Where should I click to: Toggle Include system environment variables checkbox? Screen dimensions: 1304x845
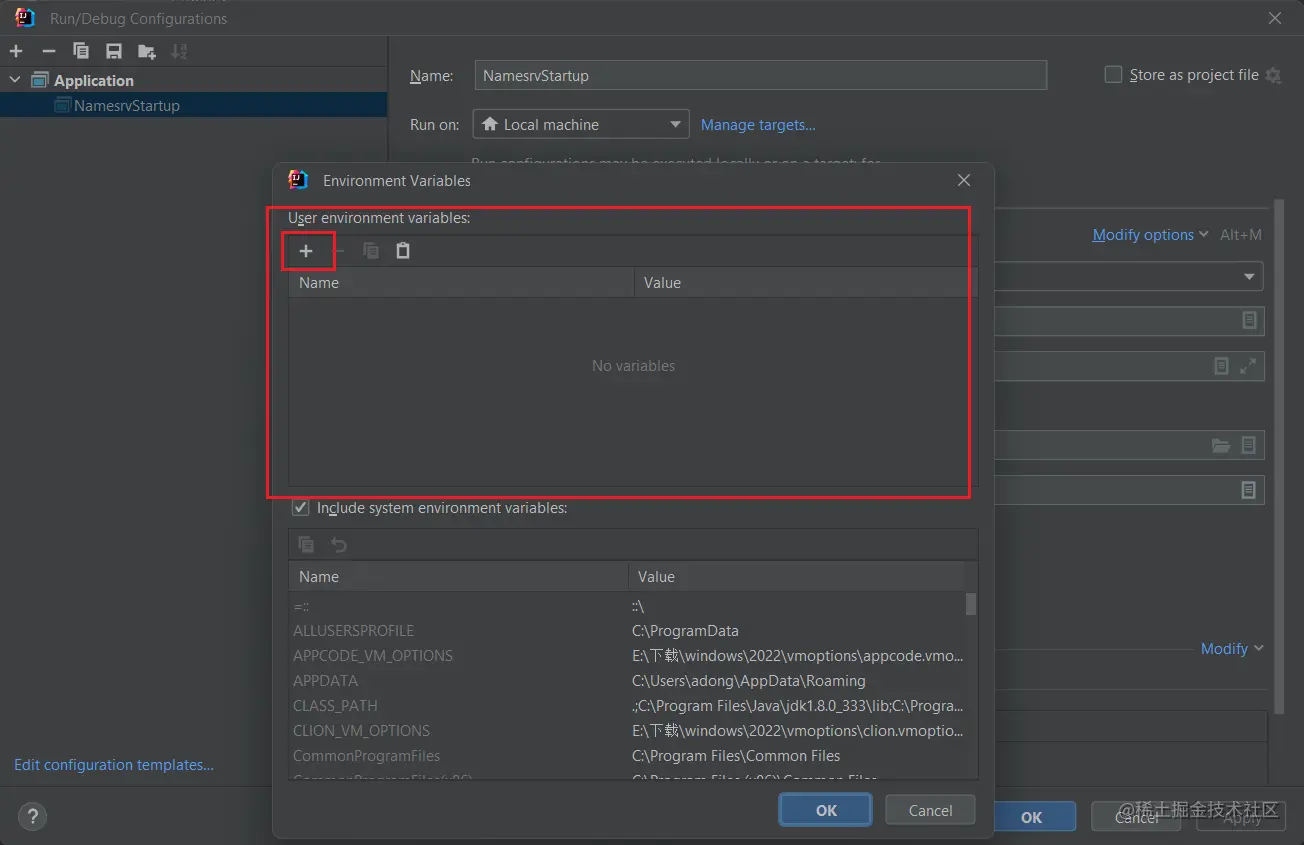click(x=300, y=508)
